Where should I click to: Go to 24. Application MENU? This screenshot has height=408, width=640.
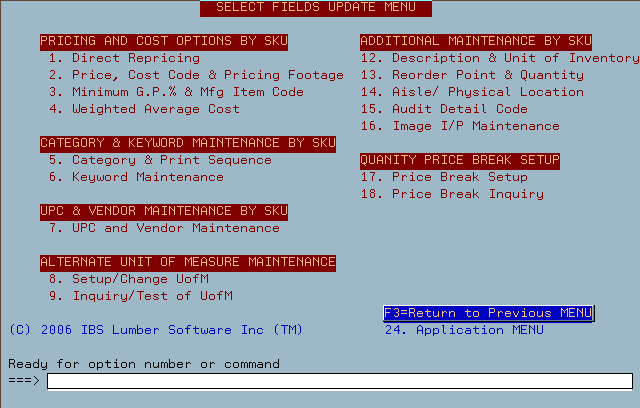click(464, 330)
